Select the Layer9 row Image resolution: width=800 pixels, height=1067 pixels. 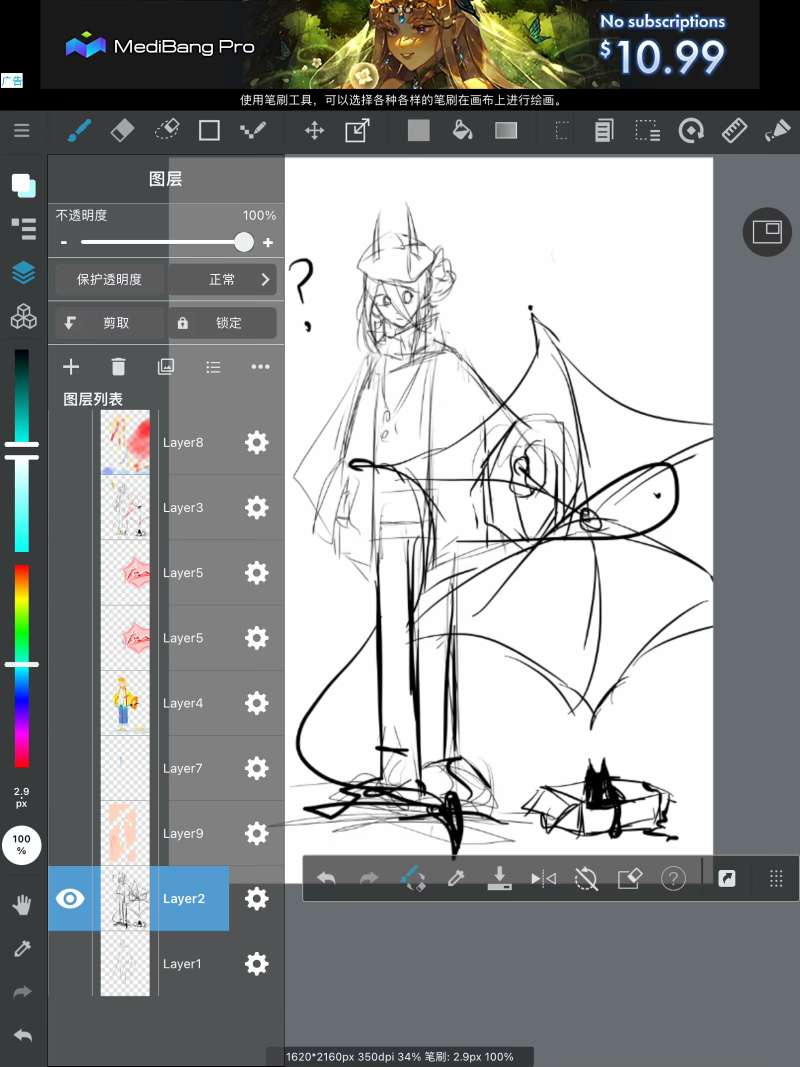tap(166, 834)
